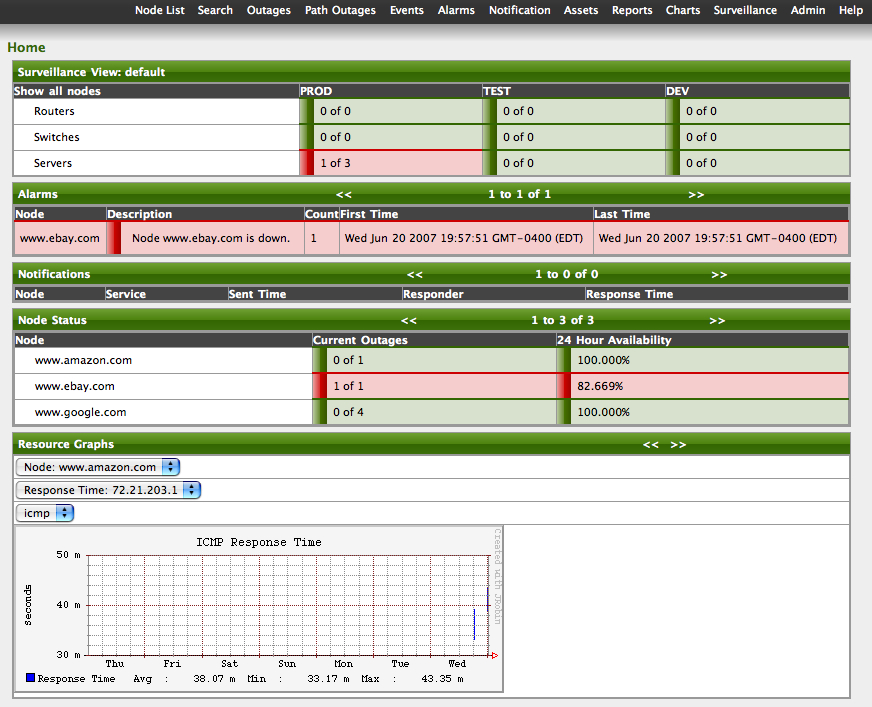Open the Outages menu
The image size is (872, 707).
268,11
